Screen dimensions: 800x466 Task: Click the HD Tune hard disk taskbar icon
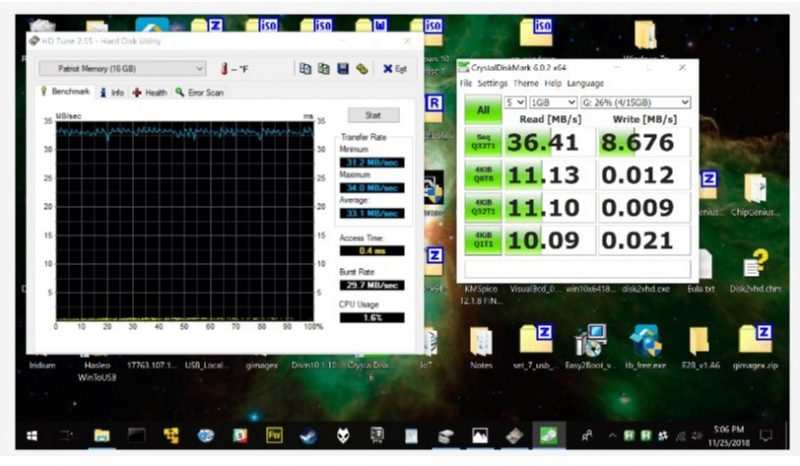(x=514, y=435)
